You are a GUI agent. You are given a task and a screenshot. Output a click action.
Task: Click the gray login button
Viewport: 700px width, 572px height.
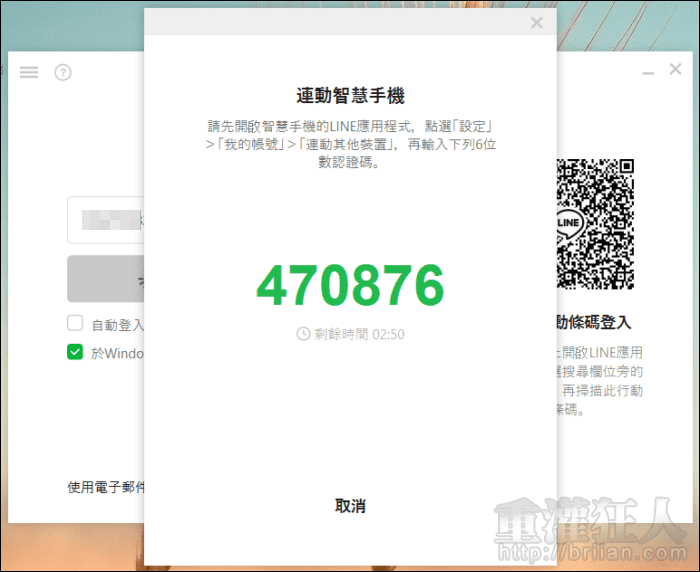[x=105, y=279]
